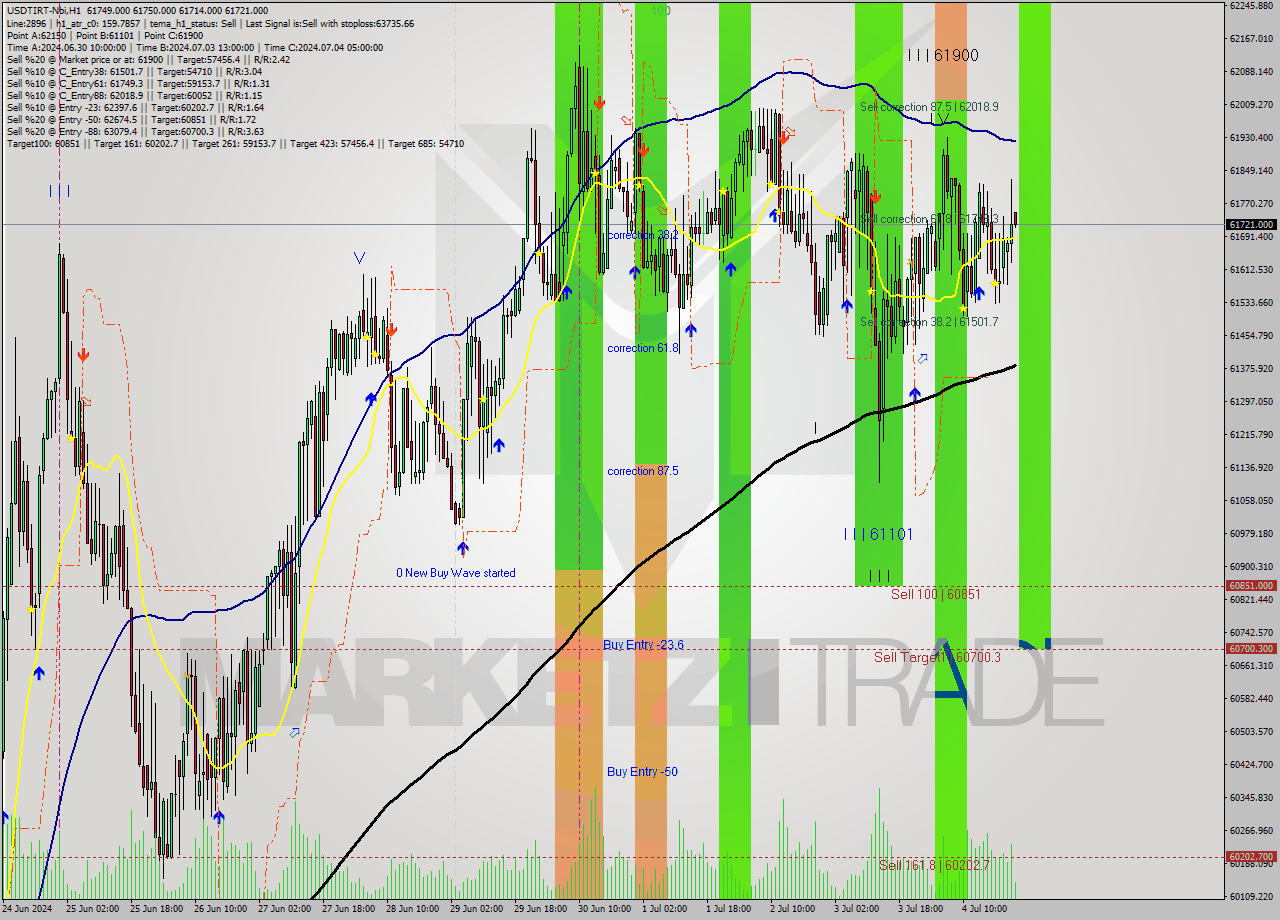Click the 'I I I 61900' wave label
Screen dimensions: 1280x920
point(943,56)
